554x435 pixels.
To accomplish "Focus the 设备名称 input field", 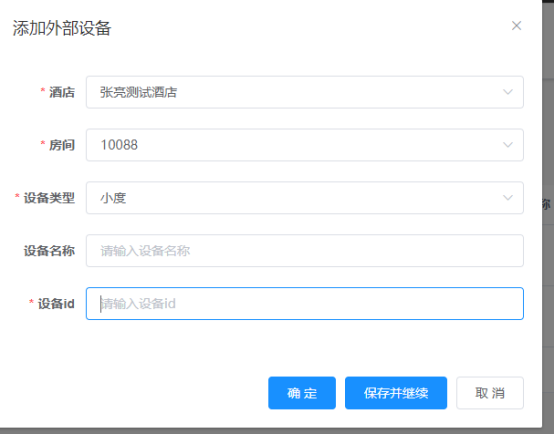I will (x=305, y=251).
